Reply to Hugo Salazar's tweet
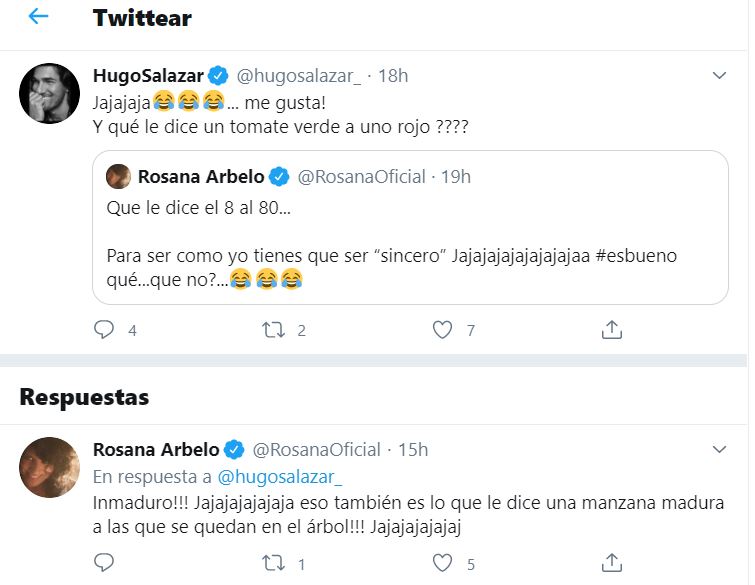The width and height of the screenshot is (755, 585). tap(105, 329)
